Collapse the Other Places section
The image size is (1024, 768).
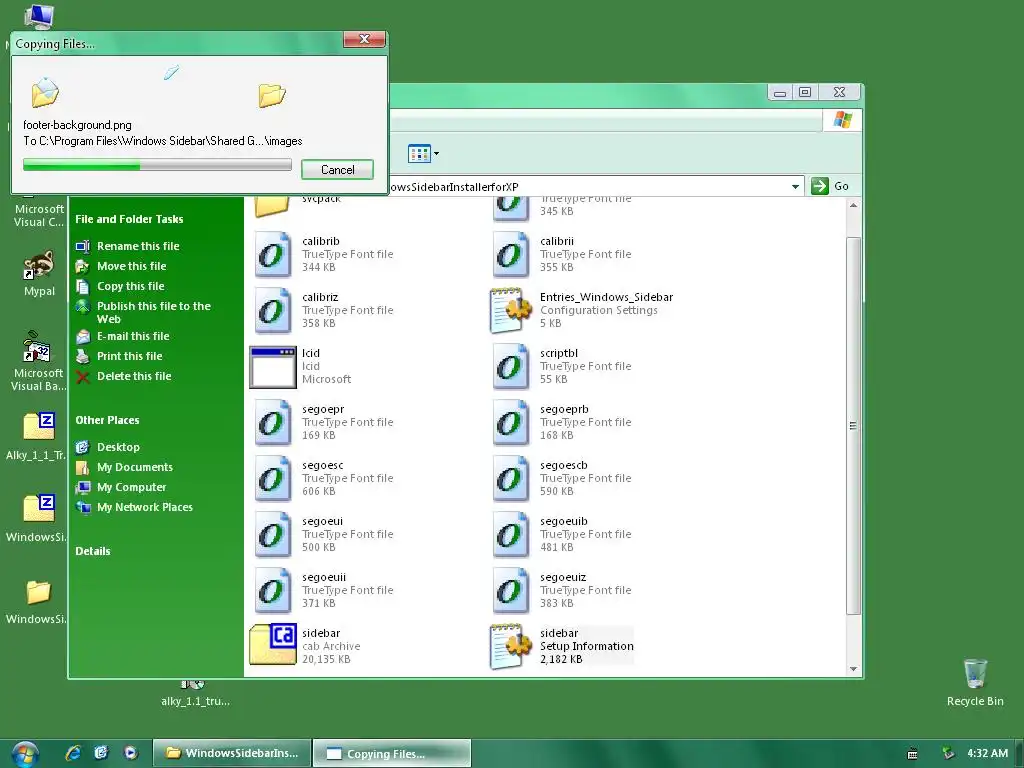pos(107,421)
